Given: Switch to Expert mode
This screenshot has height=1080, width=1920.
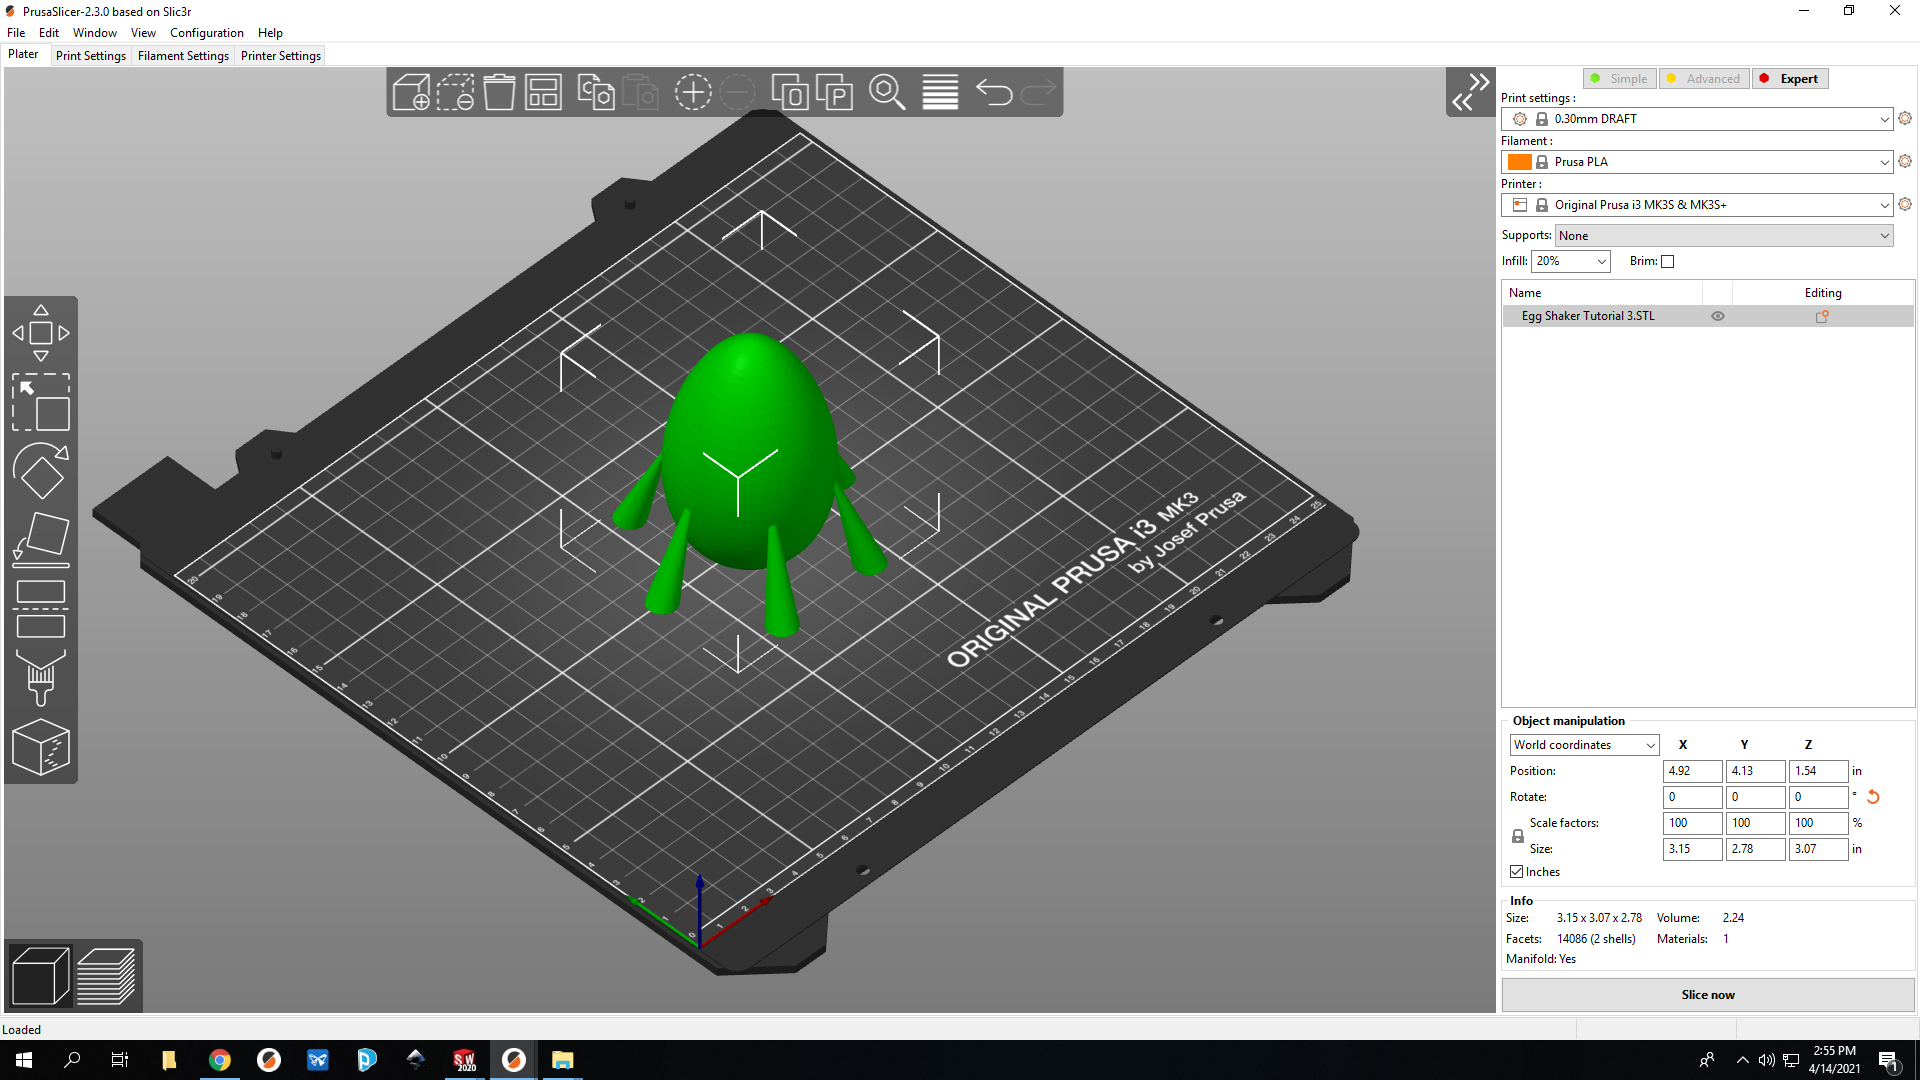Looking at the screenshot, I should pyautogui.click(x=1790, y=79).
